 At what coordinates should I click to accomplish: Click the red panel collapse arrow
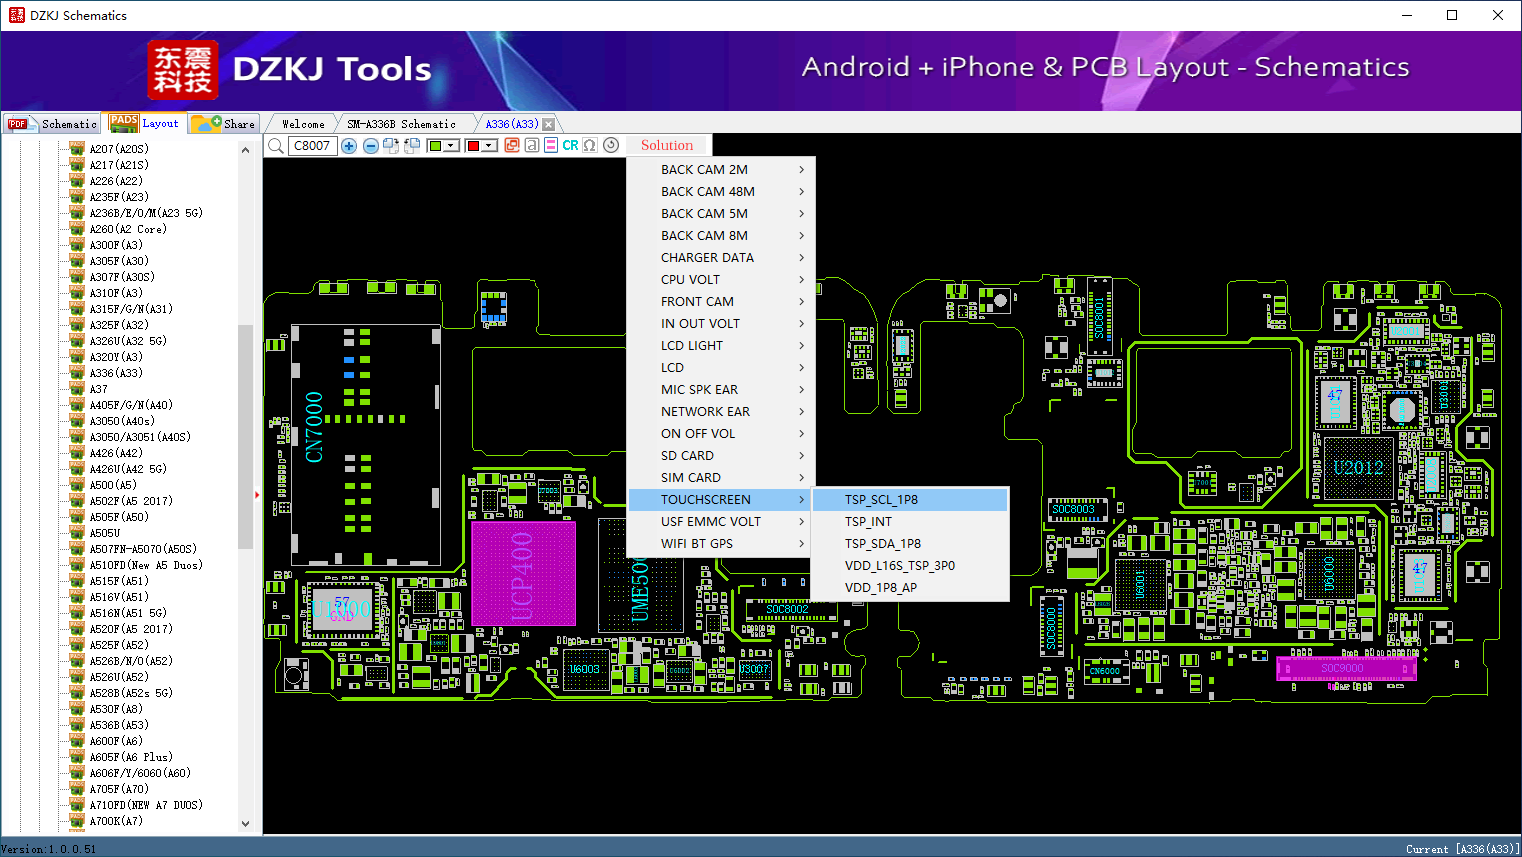point(257,494)
